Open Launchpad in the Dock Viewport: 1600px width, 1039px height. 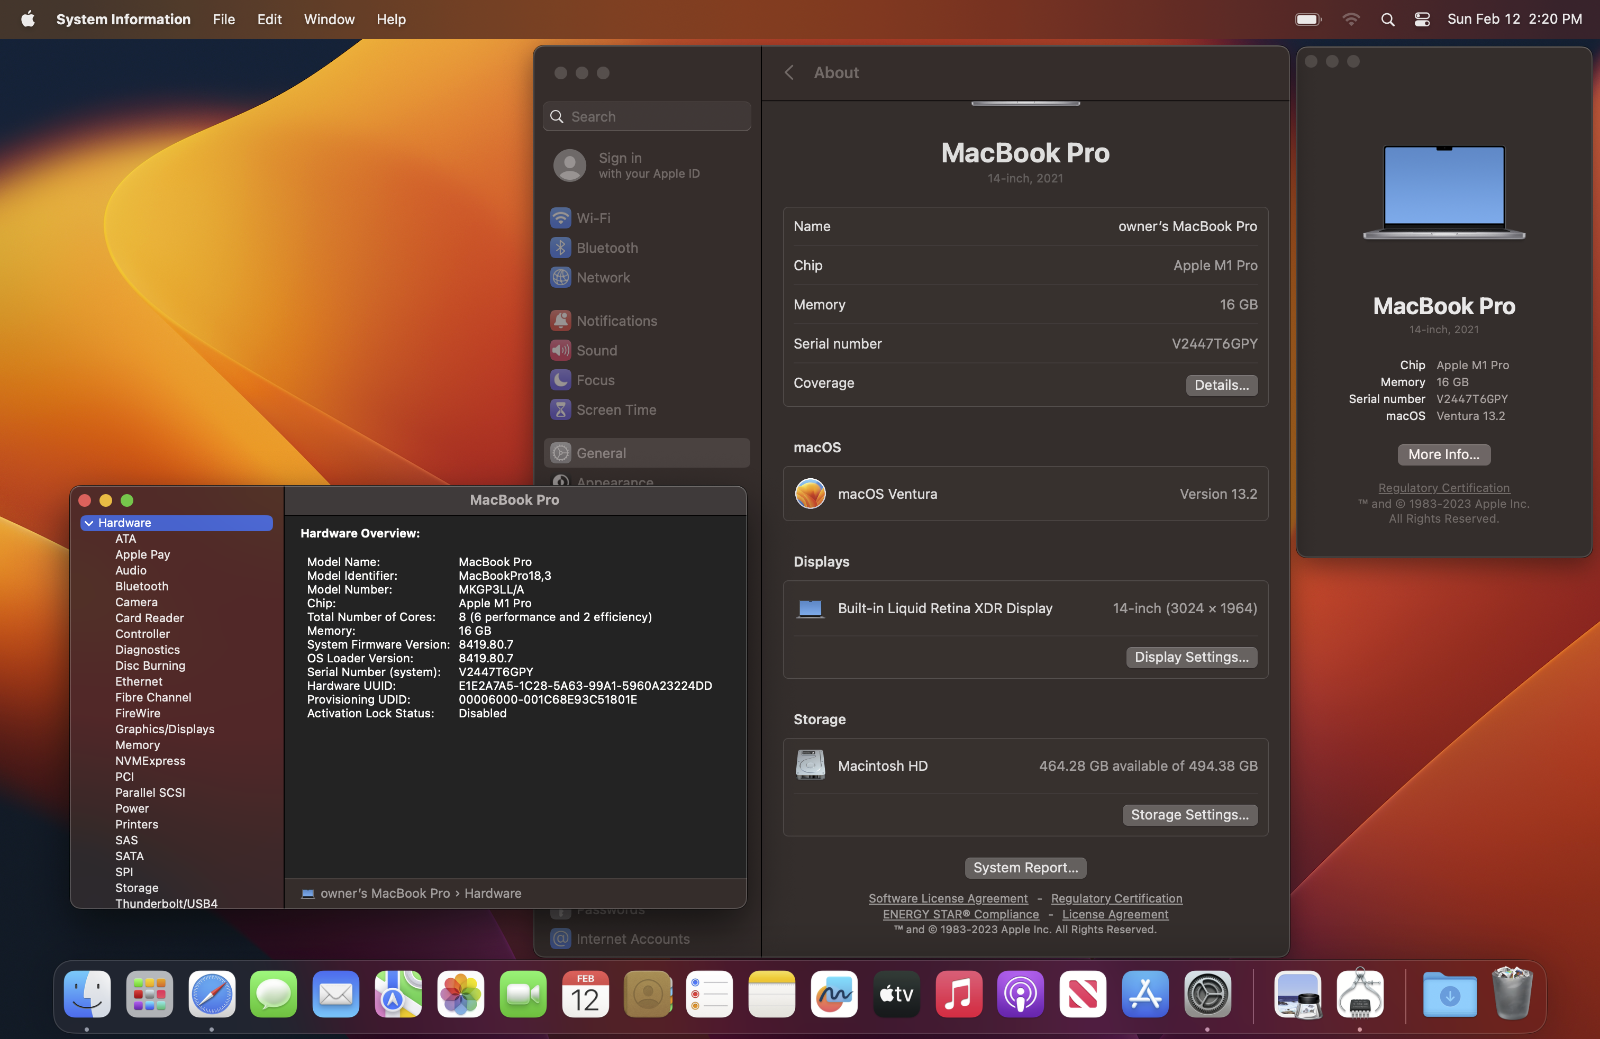150,995
